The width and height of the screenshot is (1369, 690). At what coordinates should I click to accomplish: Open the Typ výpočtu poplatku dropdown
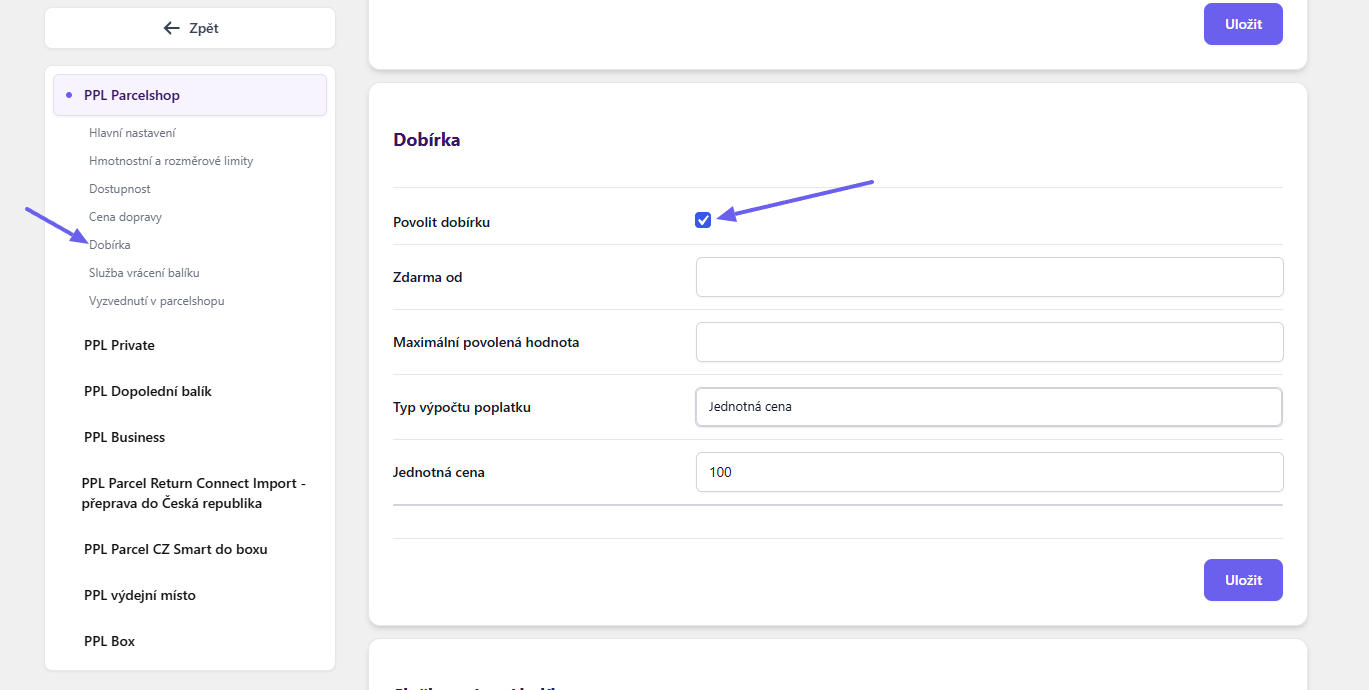point(989,407)
